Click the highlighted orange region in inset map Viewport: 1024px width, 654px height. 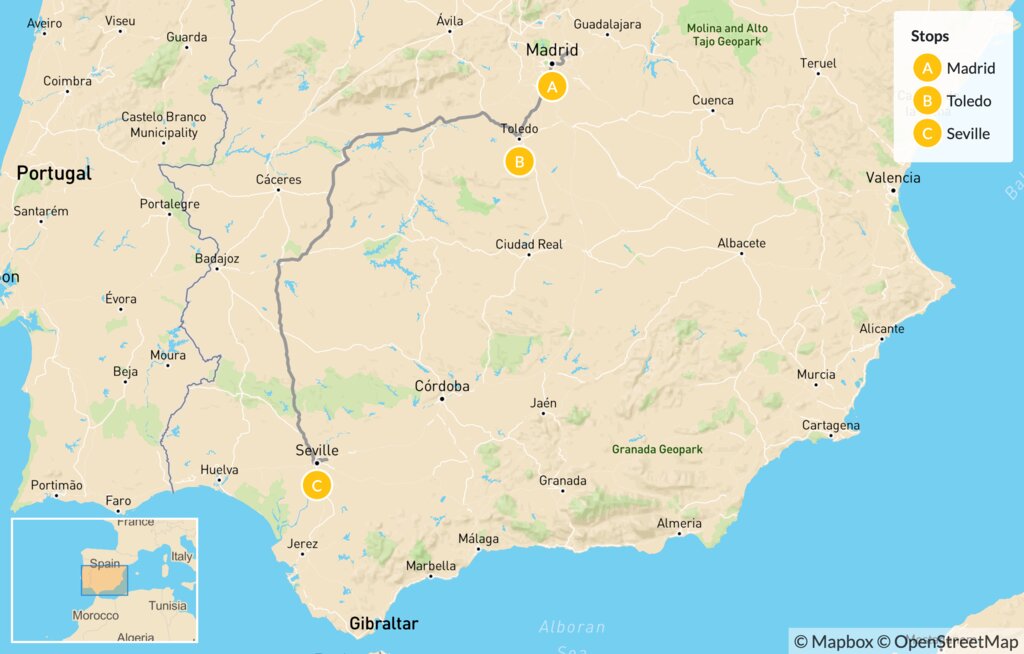(104, 581)
